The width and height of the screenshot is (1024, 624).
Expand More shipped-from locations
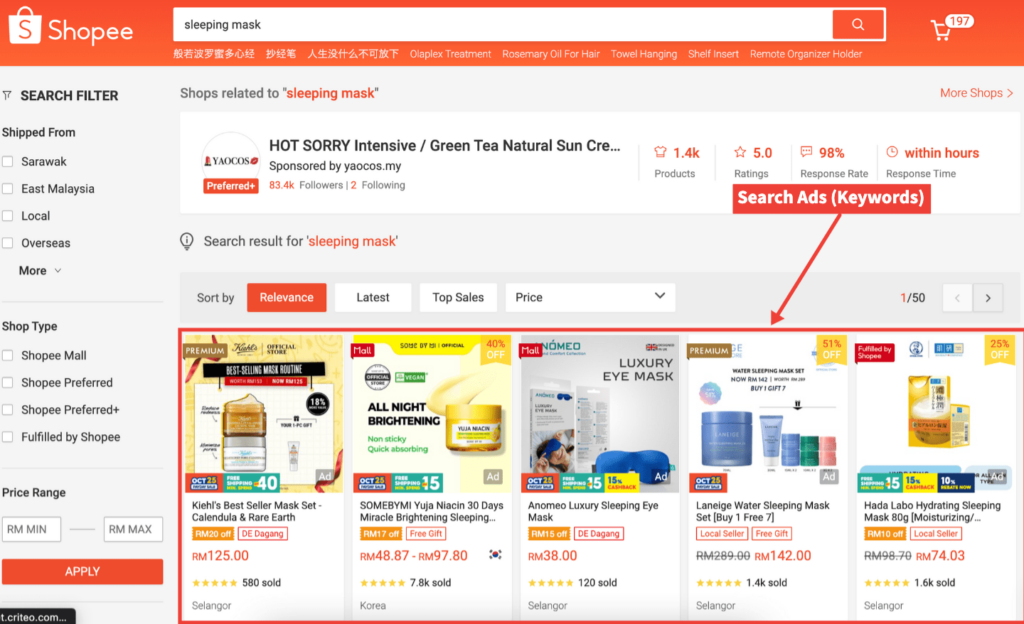pyautogui.click(x=40, y=271)
